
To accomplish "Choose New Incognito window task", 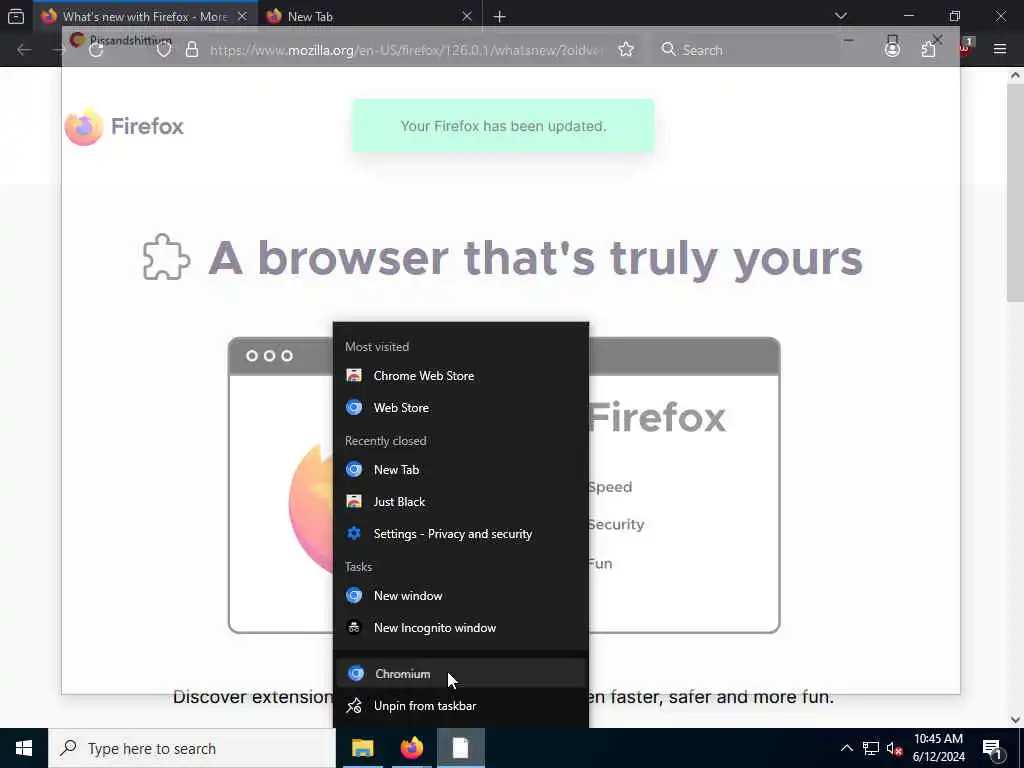I will (460, 628).
